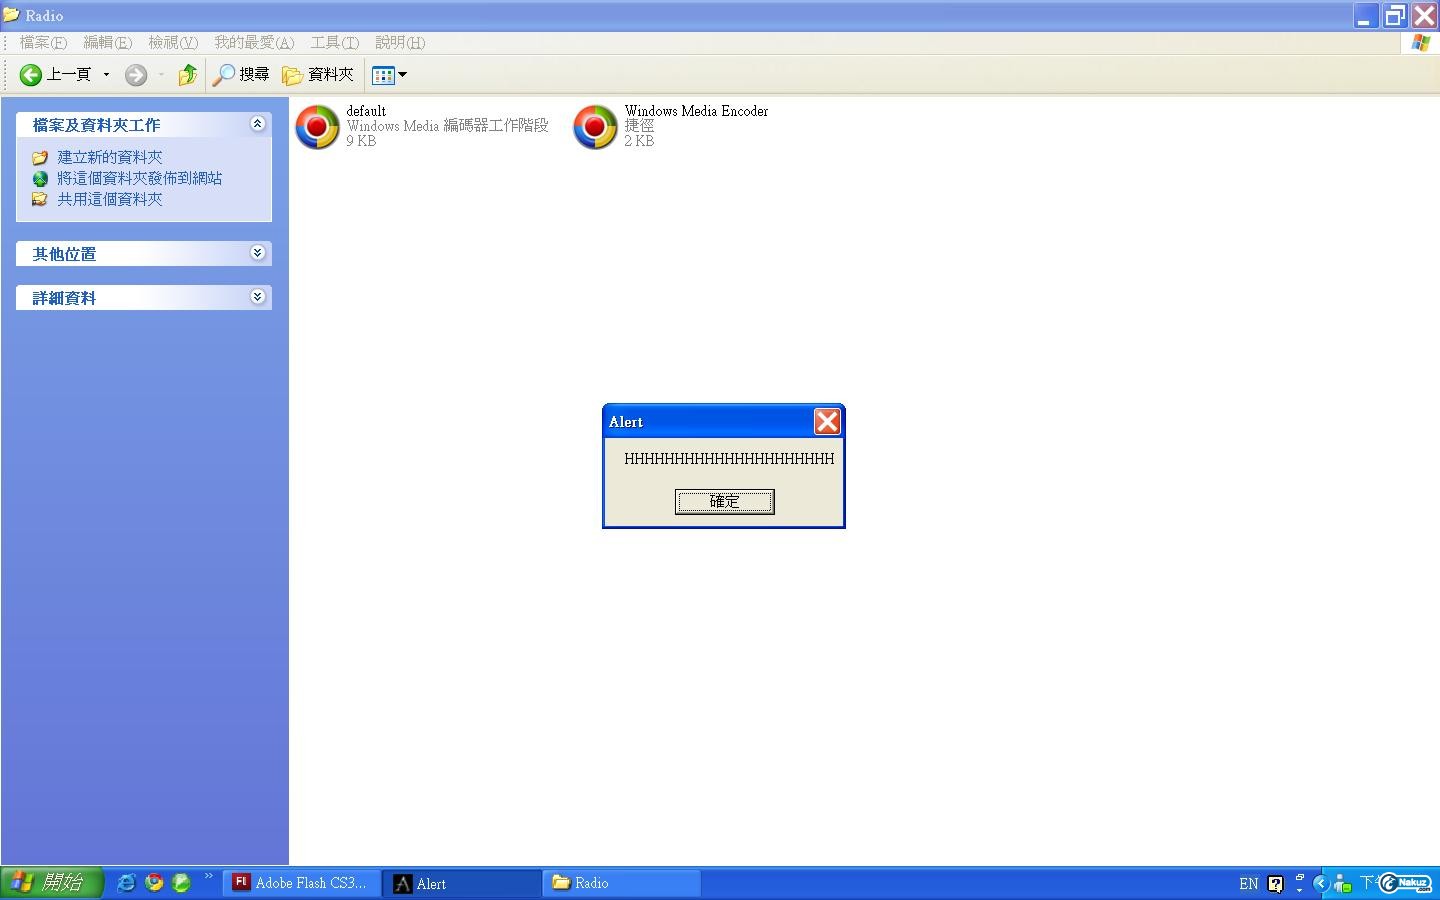Switch to Alert taskbar button
Viewport: 1440px width, 900px height.
pyautogui.click(x=462, y=883)
